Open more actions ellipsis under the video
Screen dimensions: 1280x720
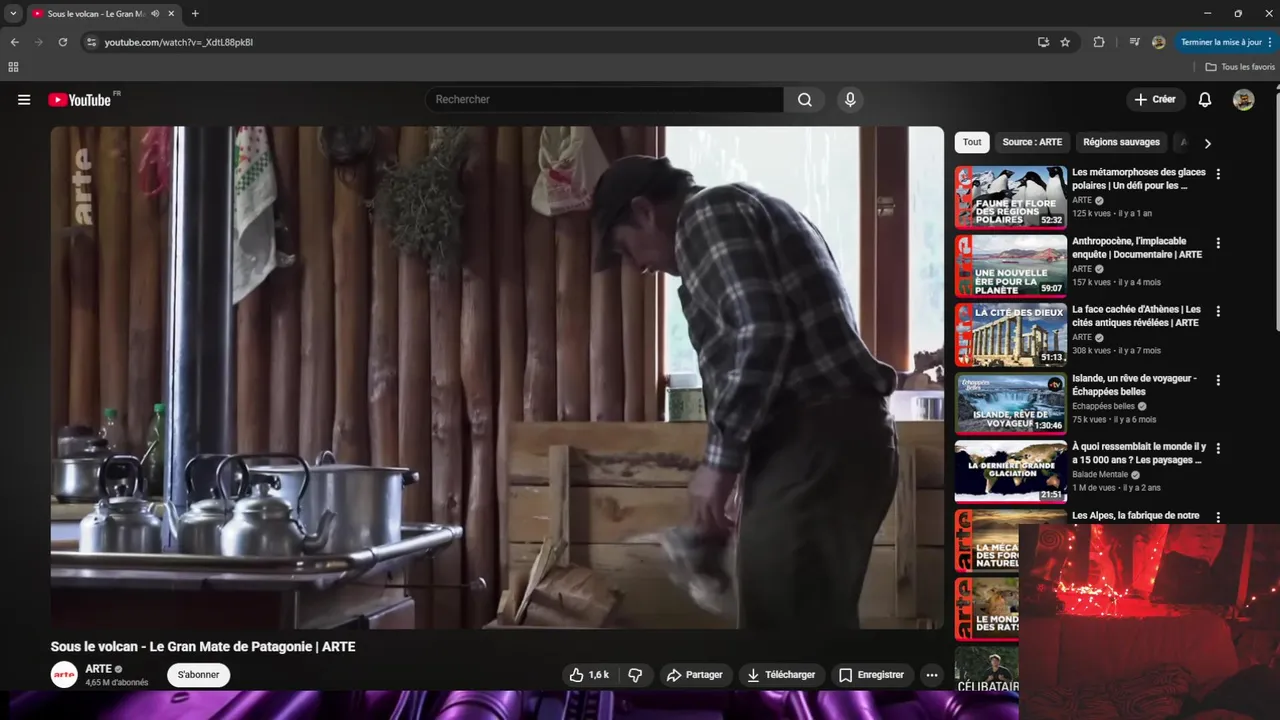click(x=932, y=675)
